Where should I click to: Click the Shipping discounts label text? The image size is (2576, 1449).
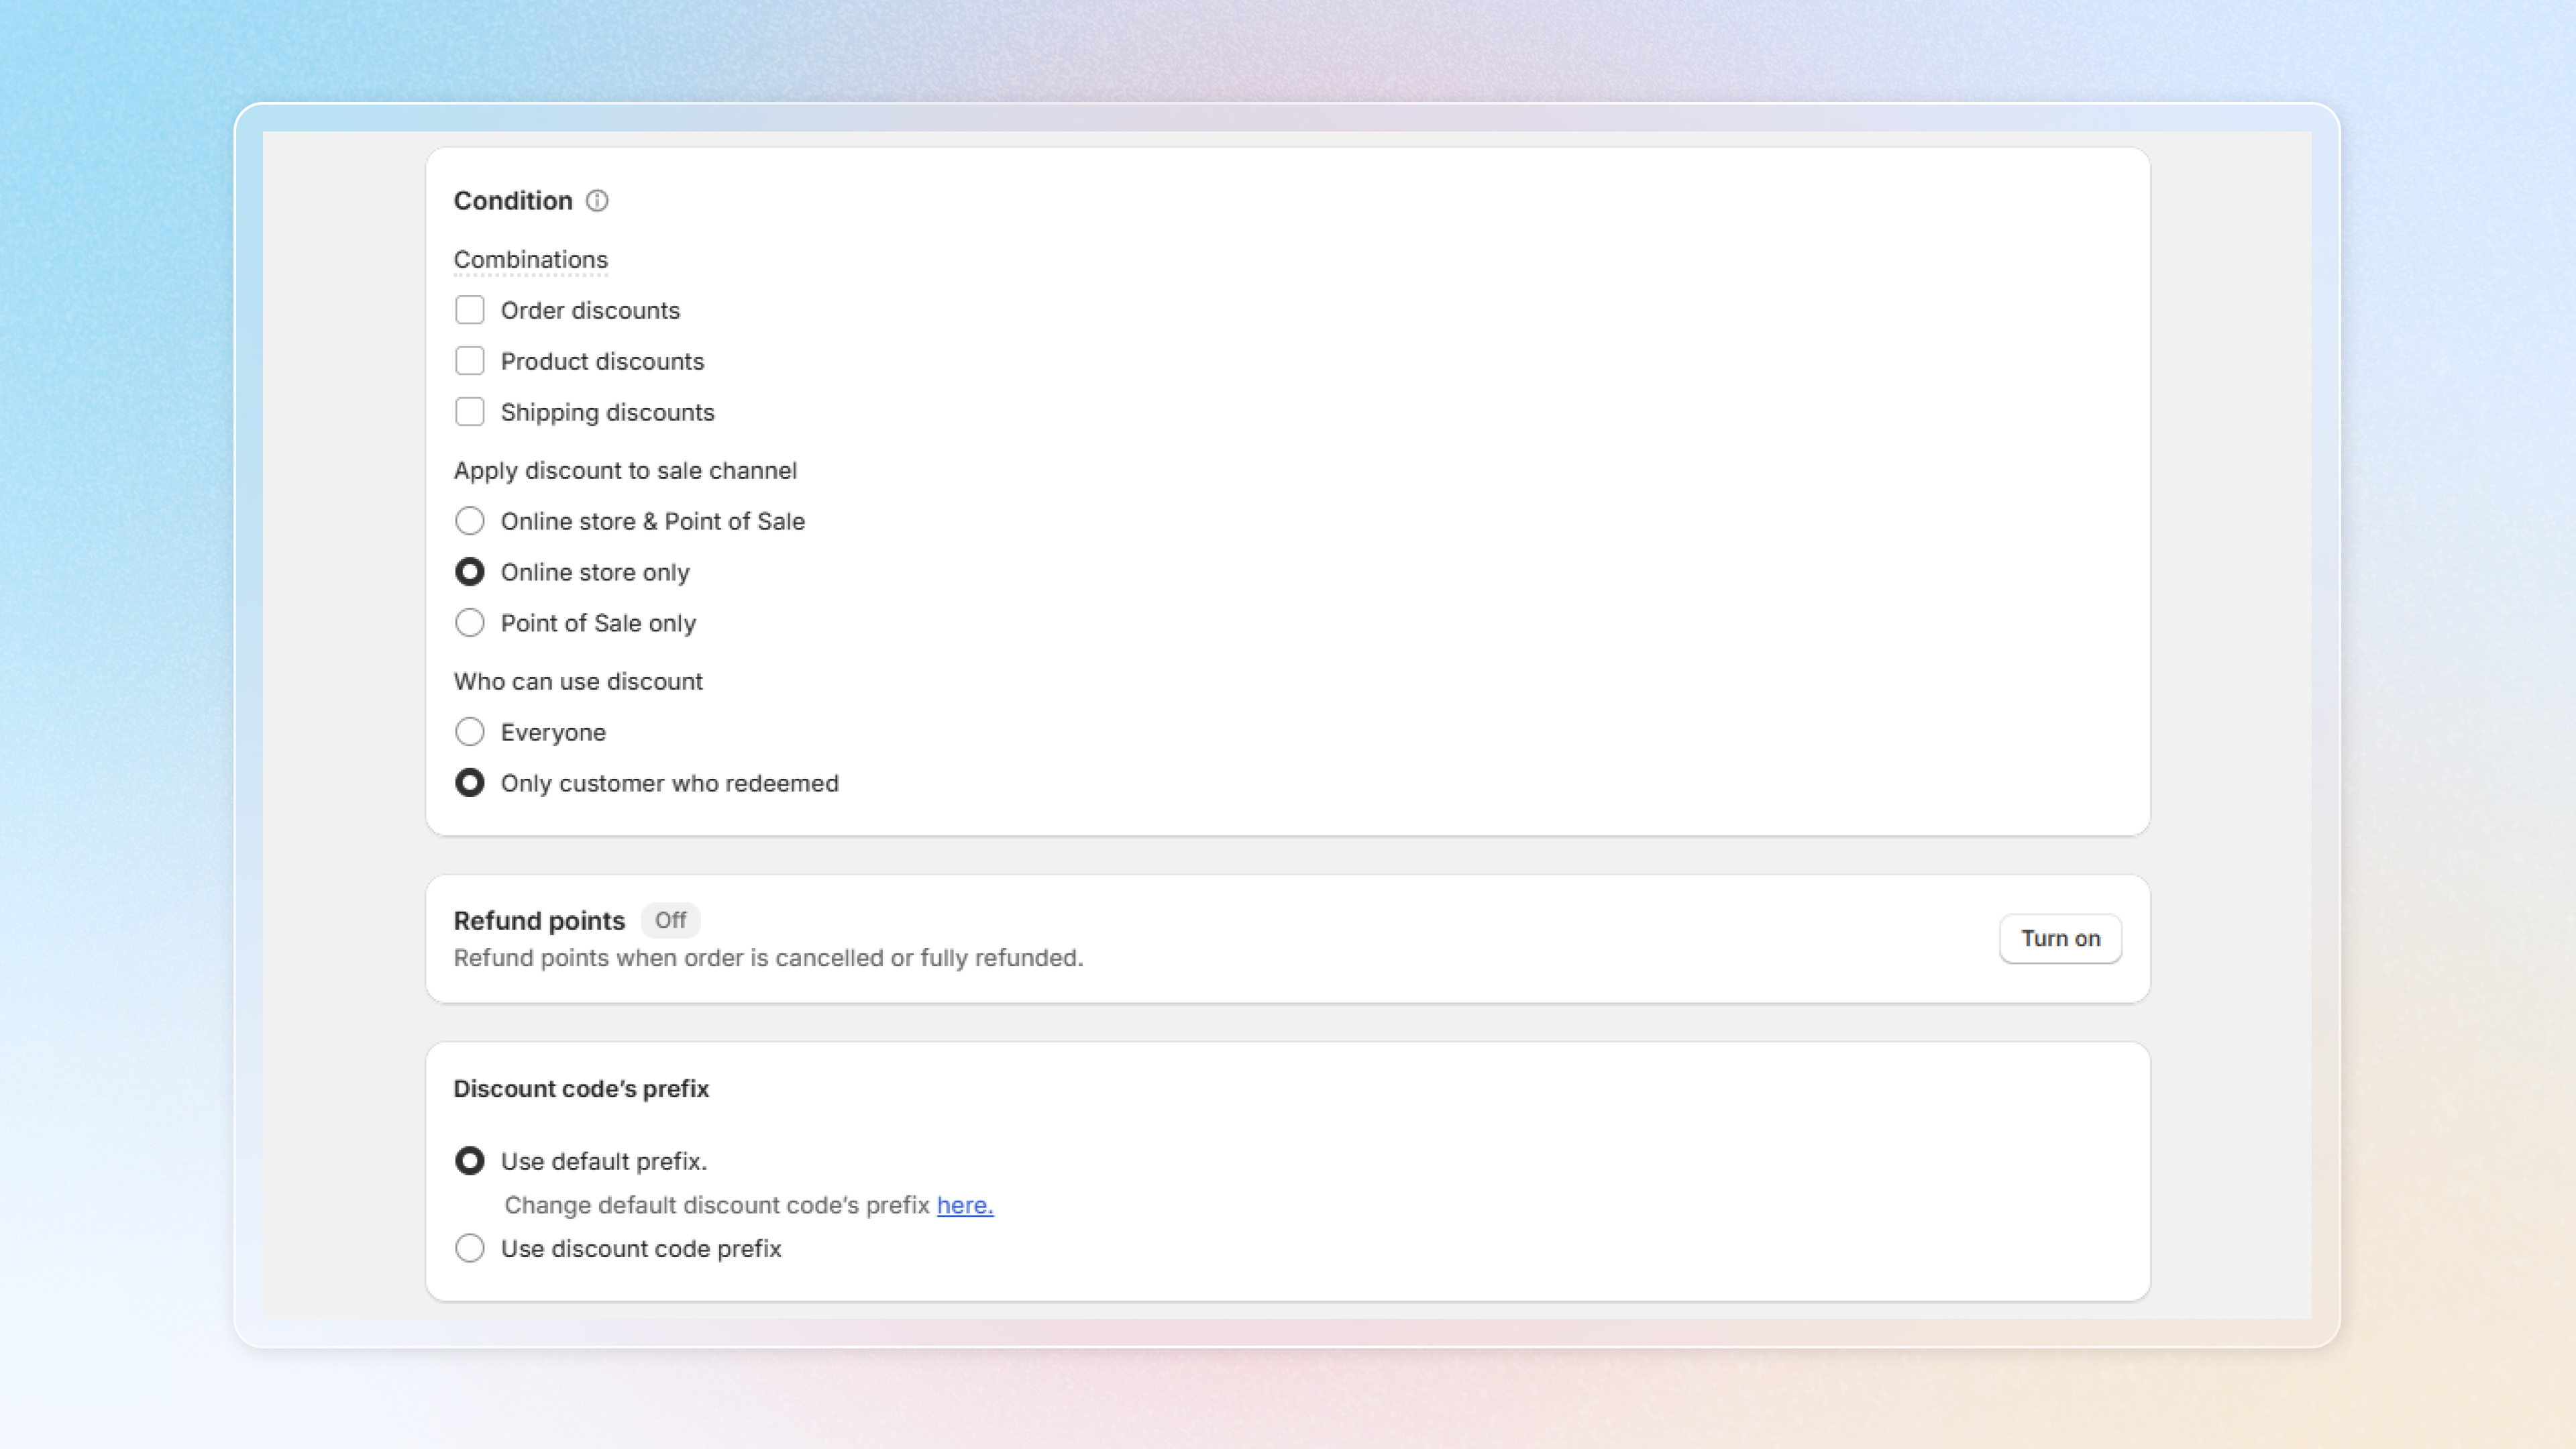click(x=607, y=413)
